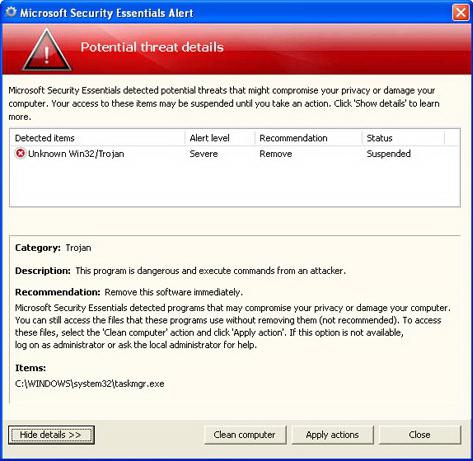The height and width of the screenshot is (461, 473).
Task: Click the Detected items column header
Action: click(x=98, y=138)
